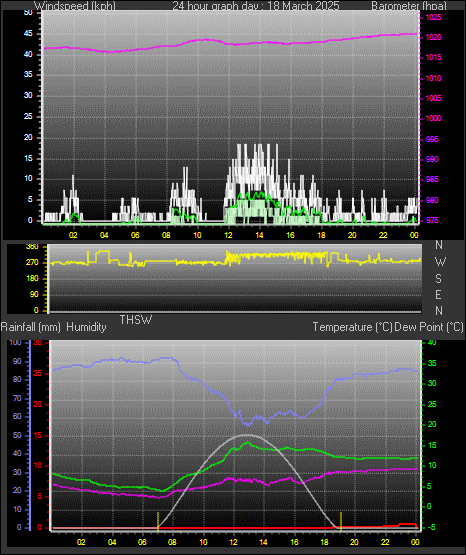The width and height of the screenshot is (466, 555).
Task: Click the 'Temperature (°C)' label
Action: pos(352,327)
